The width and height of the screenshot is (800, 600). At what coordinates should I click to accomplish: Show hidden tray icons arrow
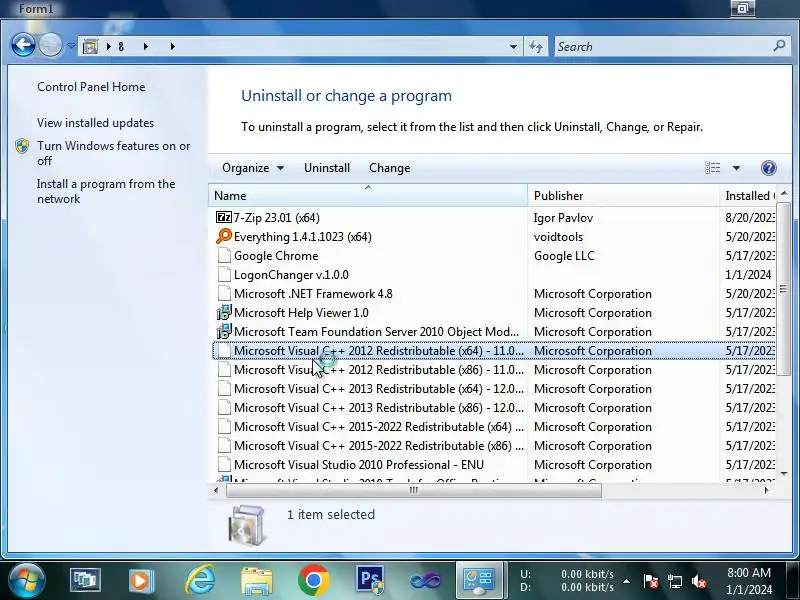pyautogui.click(x=627, y=581)
